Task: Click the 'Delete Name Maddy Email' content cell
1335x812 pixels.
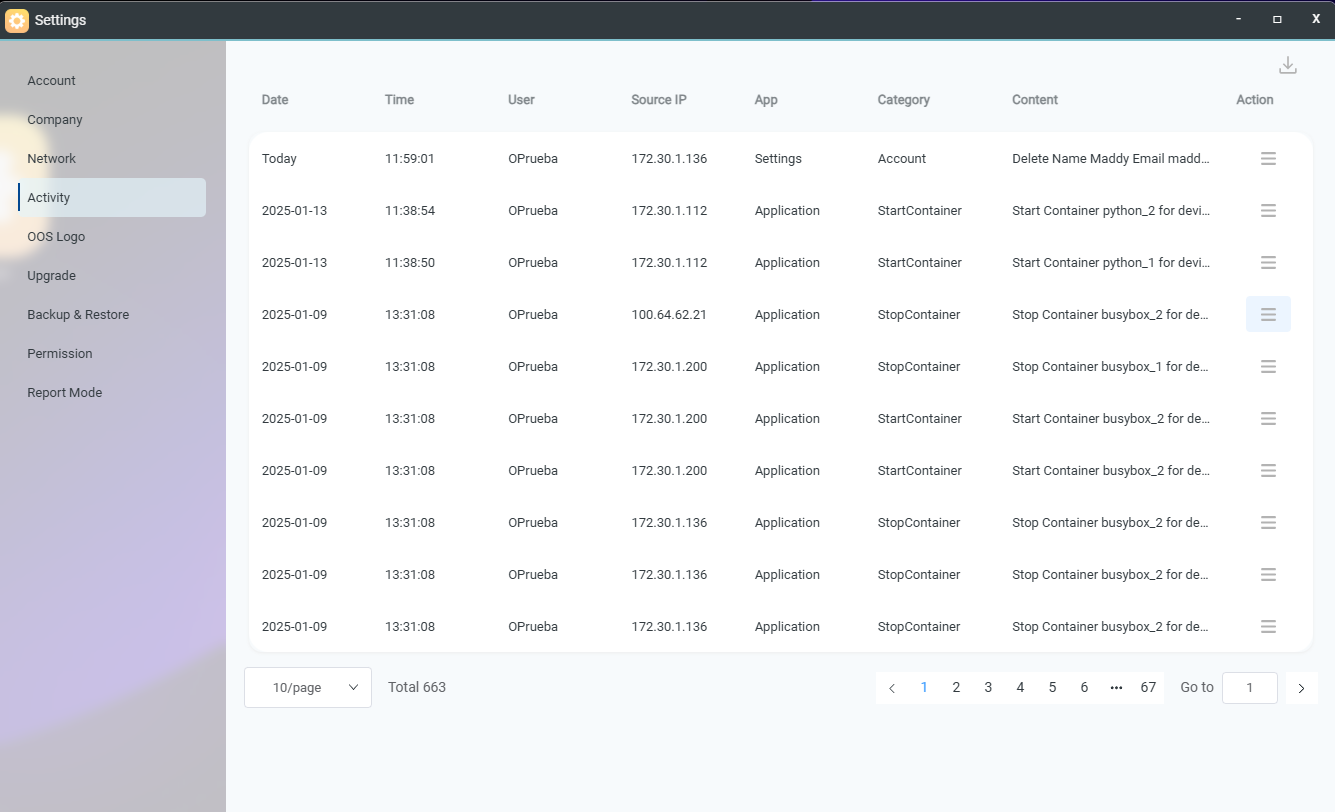Action: [x=1111, y=158]
